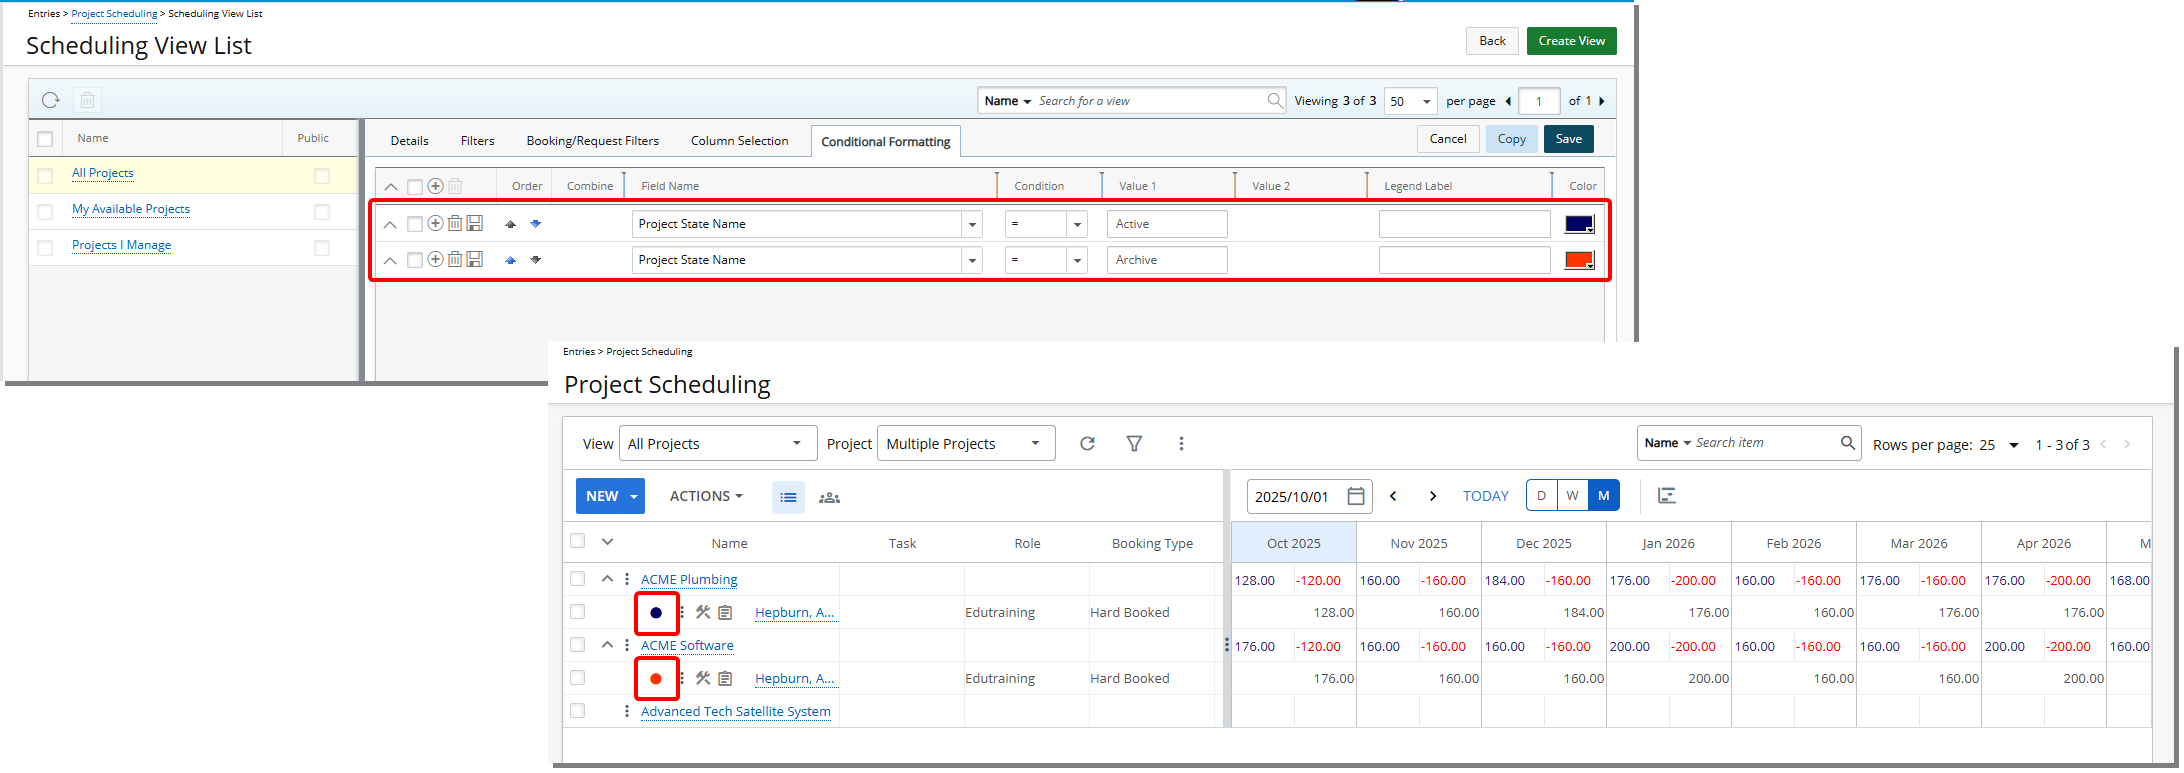
Task: Delete the Active conditional formatting row
Action: (455, 223)
